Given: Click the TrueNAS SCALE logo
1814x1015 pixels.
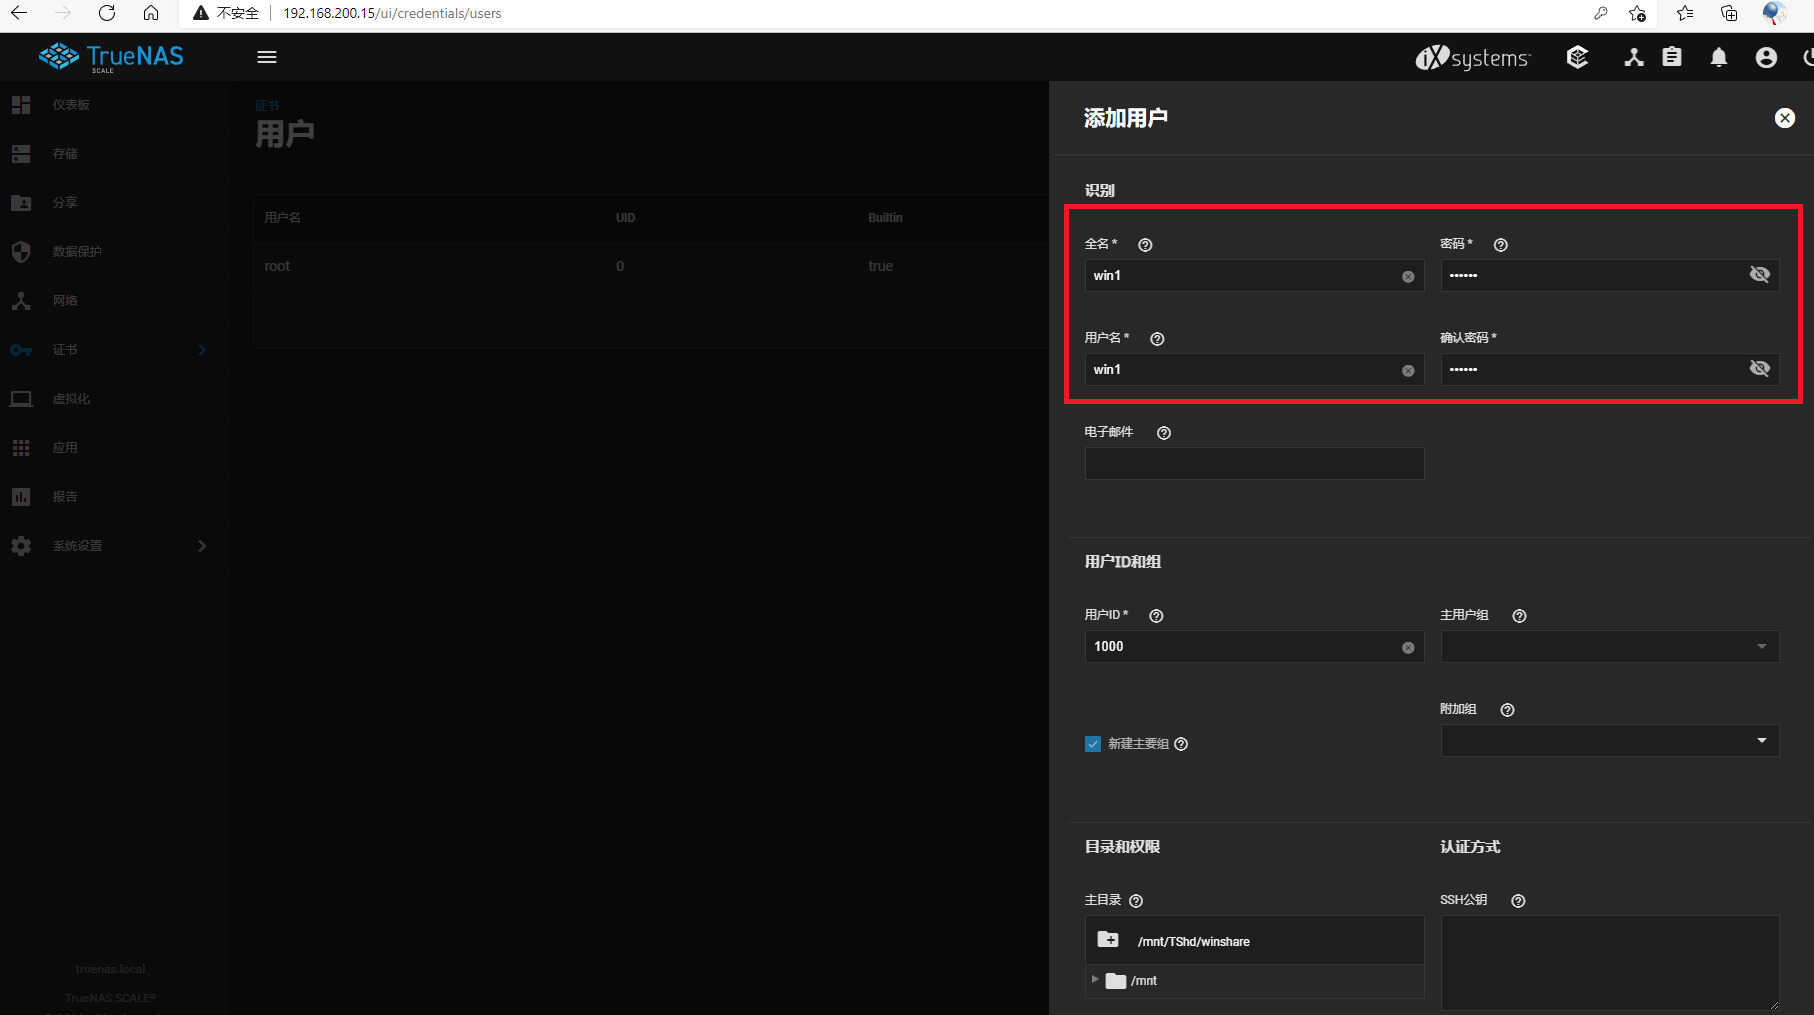Looking at the screenshot, I should (111, 57).
